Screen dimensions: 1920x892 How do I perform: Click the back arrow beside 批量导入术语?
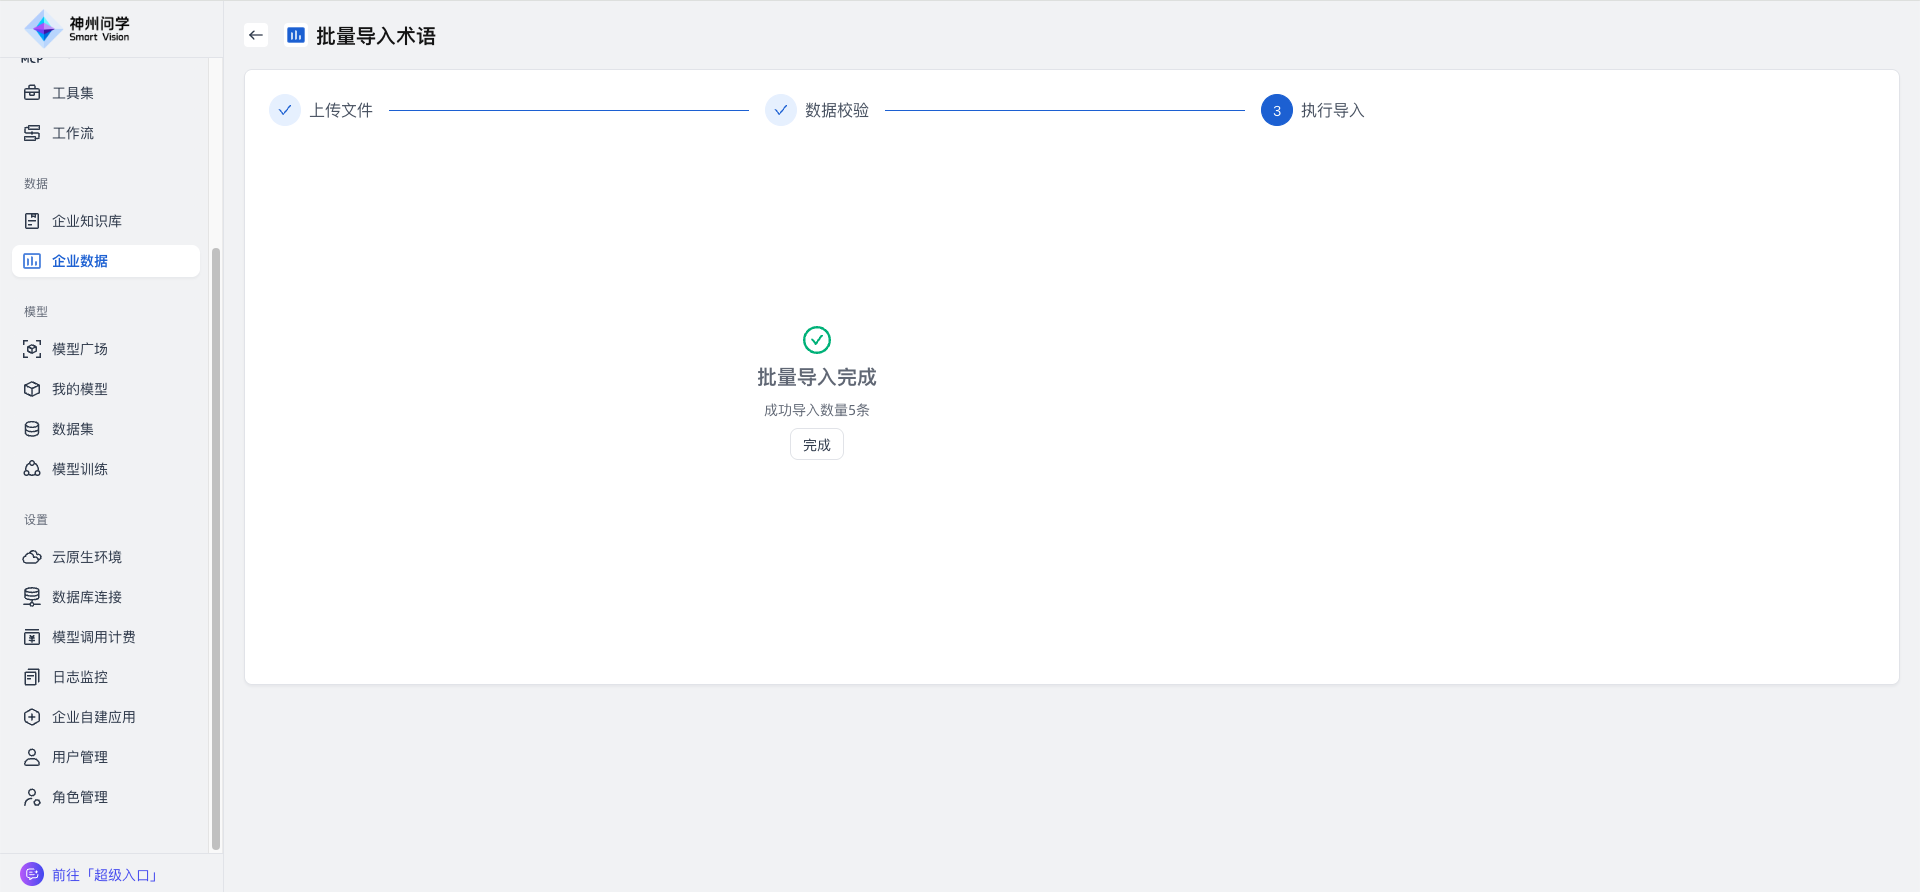(x=256, y=35)
